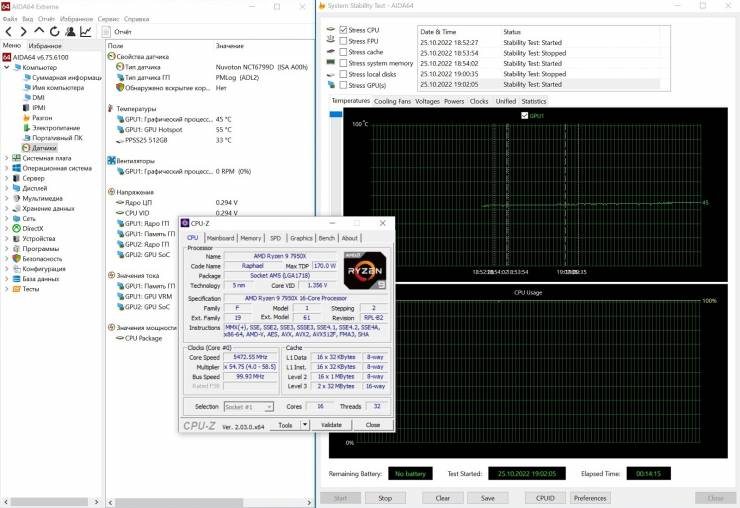Image resolution: width=740 pixels, height=508 pixels.
Task: Click the Stop button in Stability Test
Action: pyautogui.click(x=385, y=498)
